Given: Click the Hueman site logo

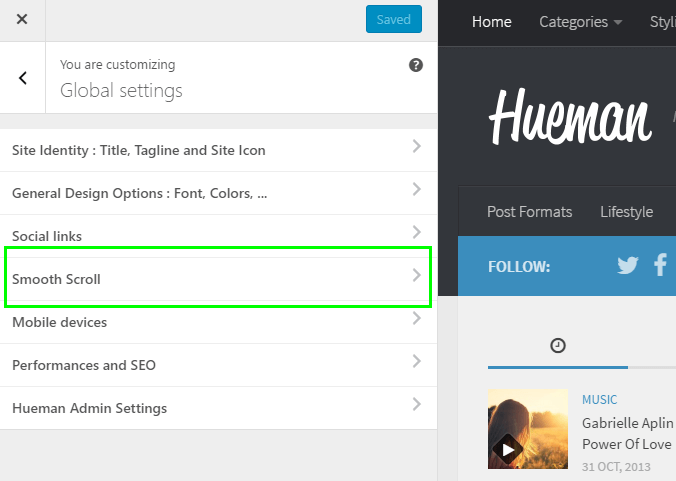Looking at the screenshot, I should tap(570, 117).
